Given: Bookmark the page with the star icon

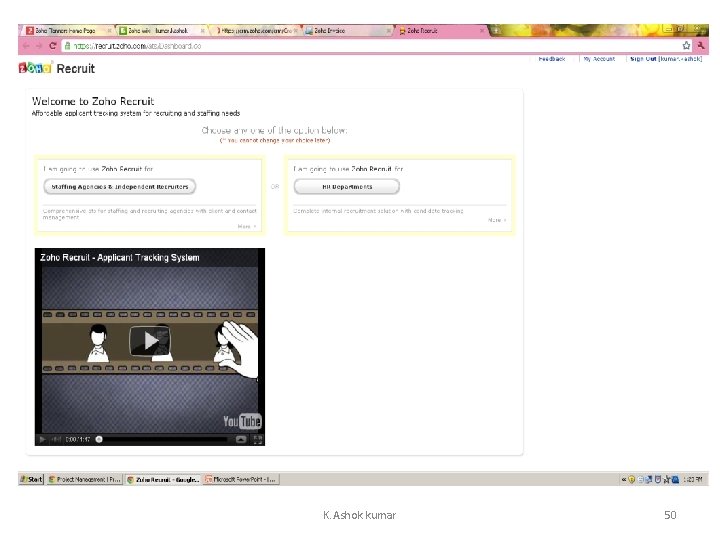Looking at the screenshot, I should point(686,45).
